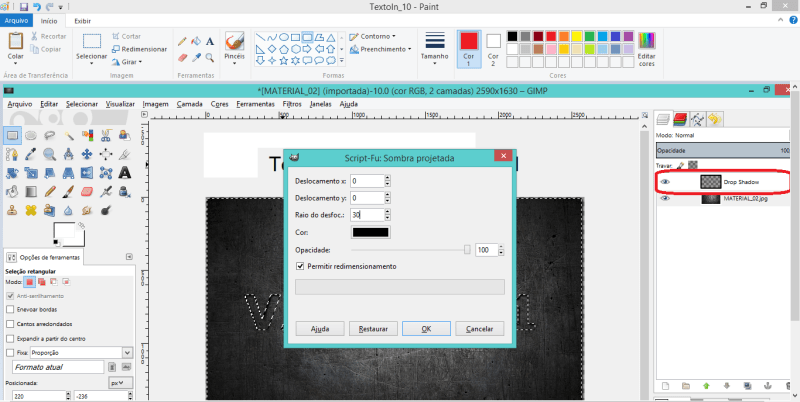
Task: Select the Eraser tool in Paint
Action: (x=182, y=57)
